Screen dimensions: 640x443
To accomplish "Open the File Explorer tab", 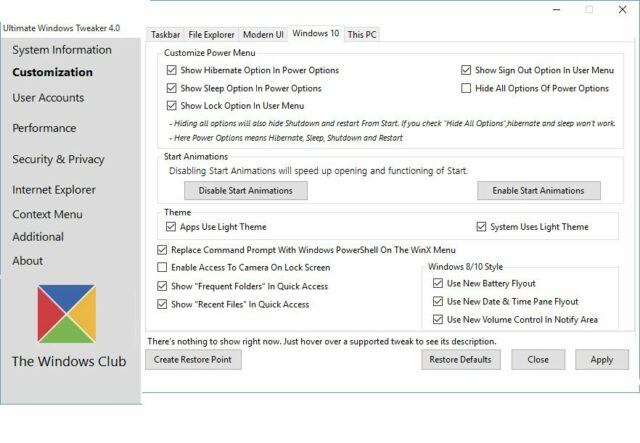I will pos(210,34).
